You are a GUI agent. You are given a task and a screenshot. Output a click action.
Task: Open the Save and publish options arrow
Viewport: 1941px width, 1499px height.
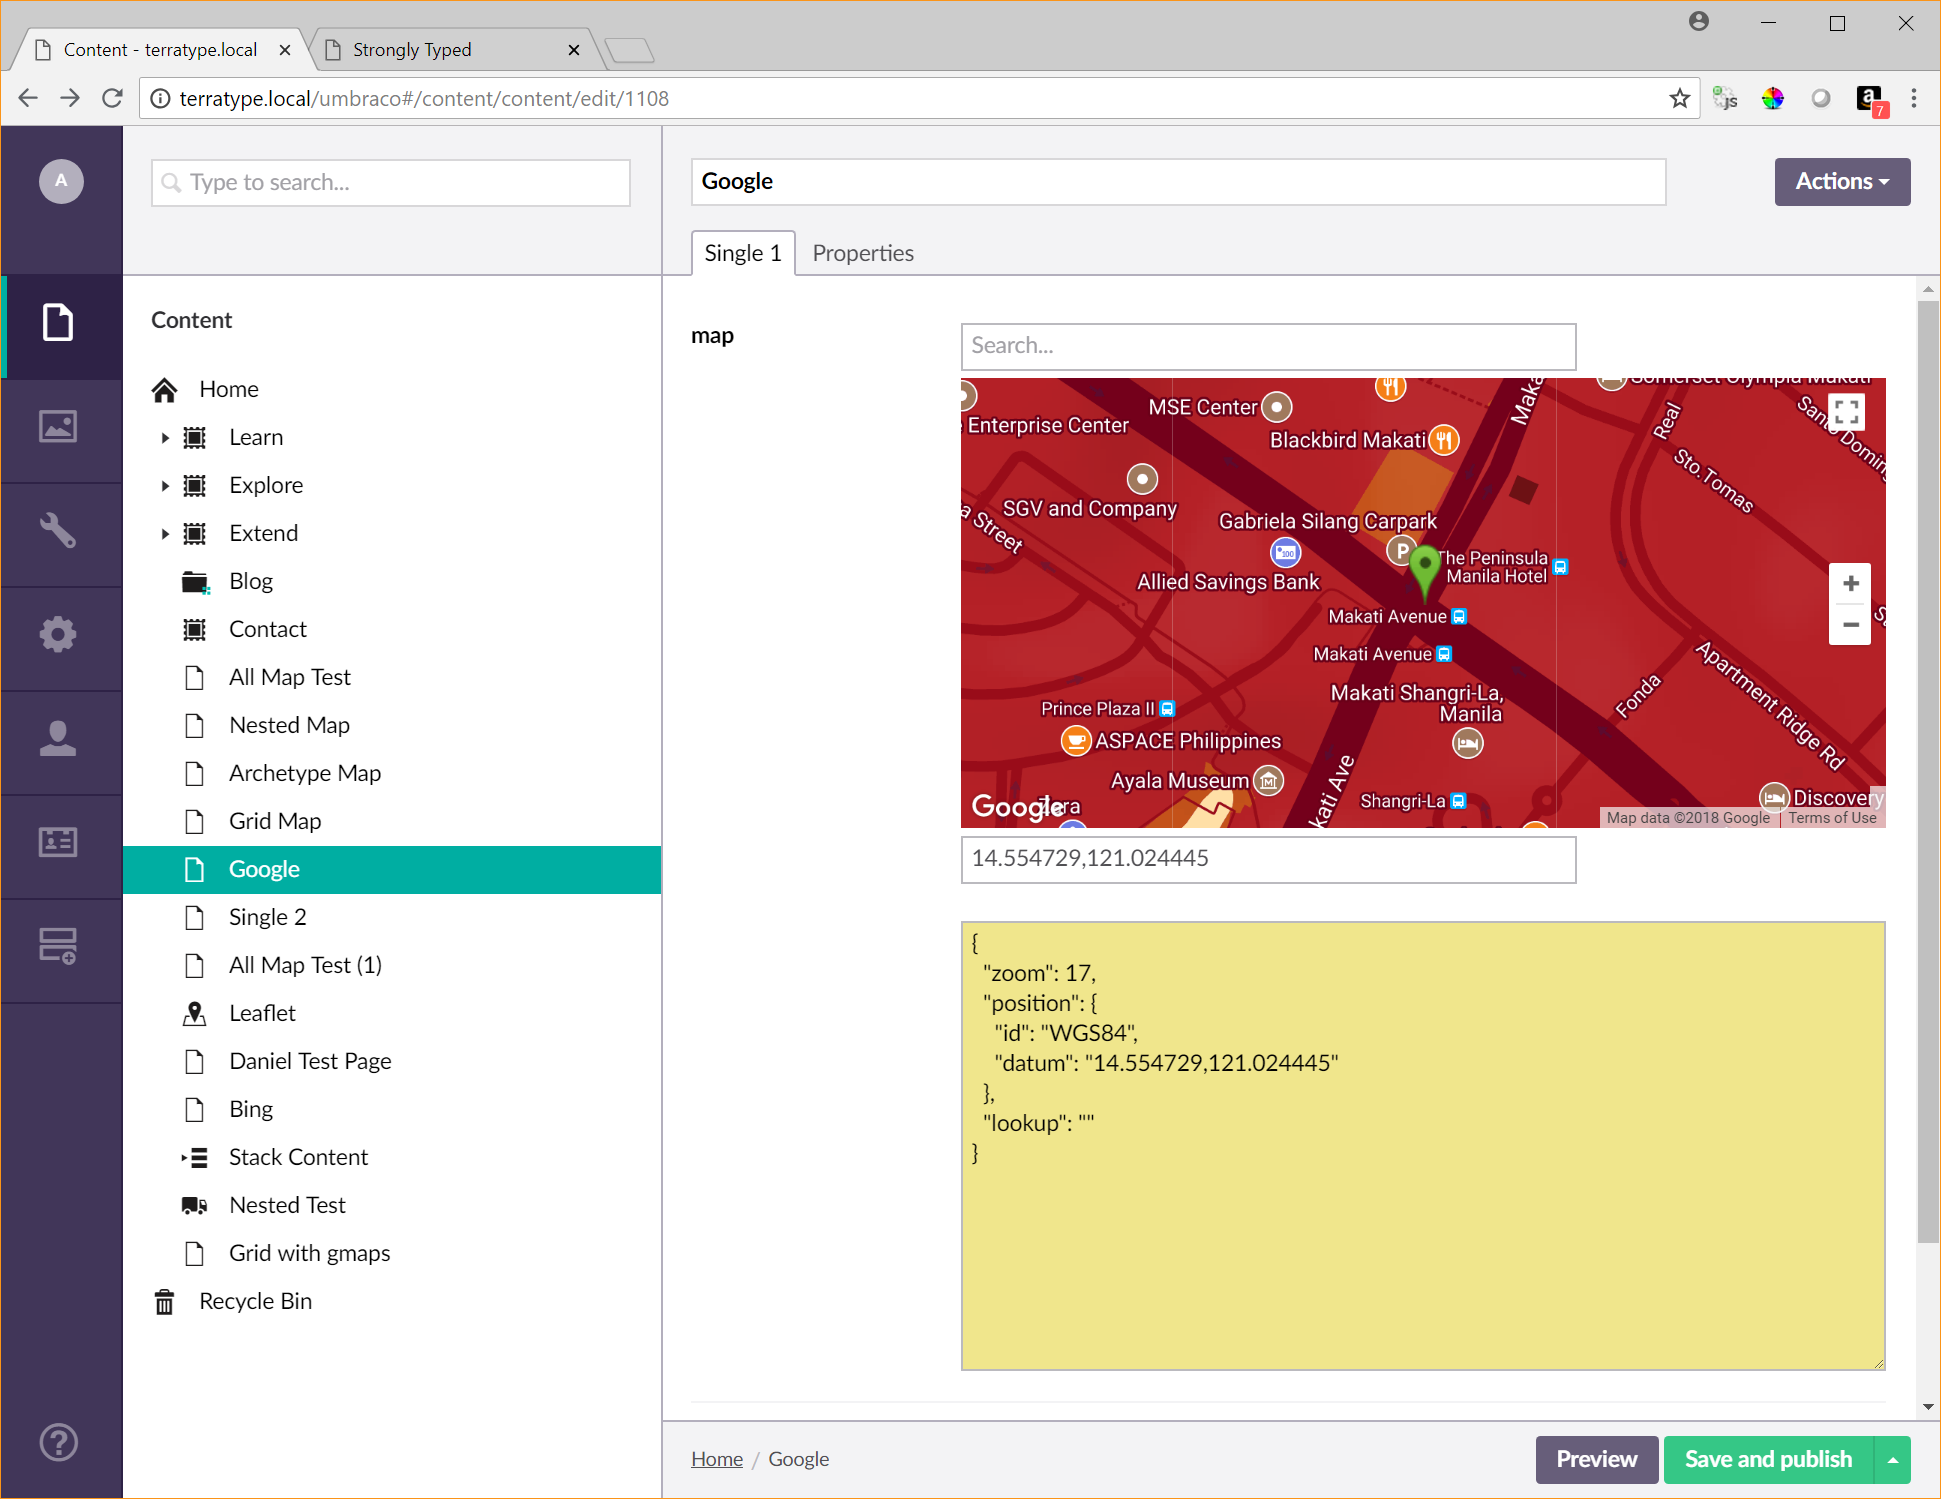(x=1892, y=1459)
